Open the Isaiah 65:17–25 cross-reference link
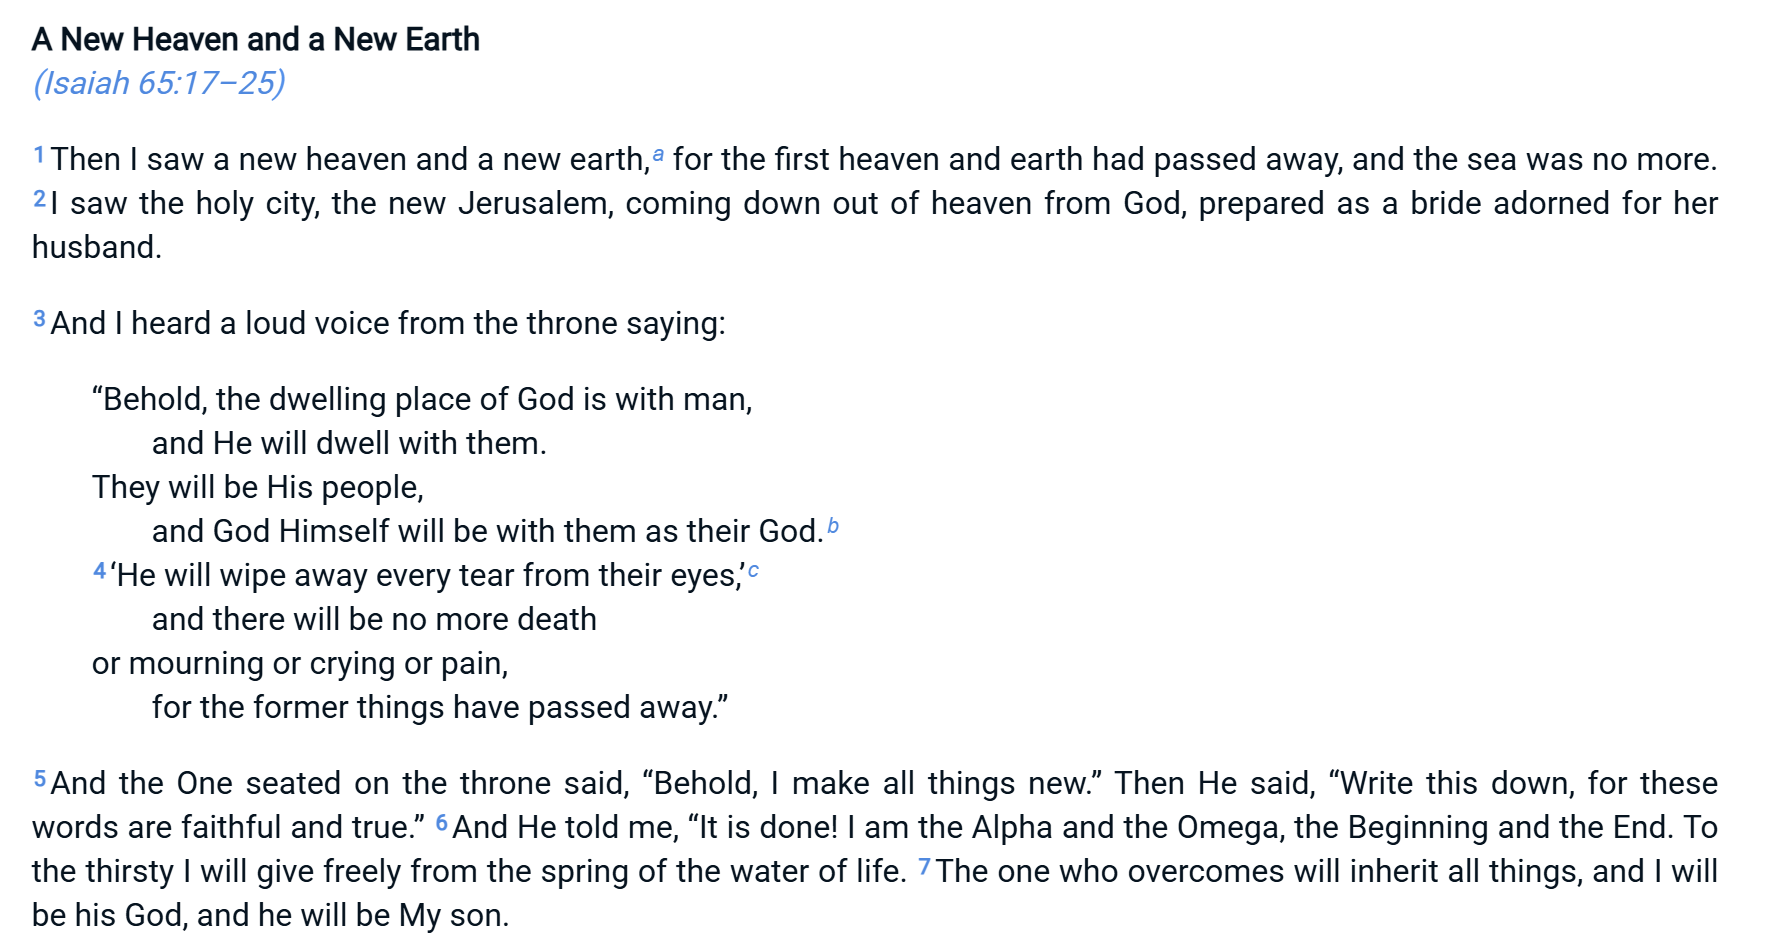The width and height of the screenshot is (1765, 935). [x=159, y=82]
